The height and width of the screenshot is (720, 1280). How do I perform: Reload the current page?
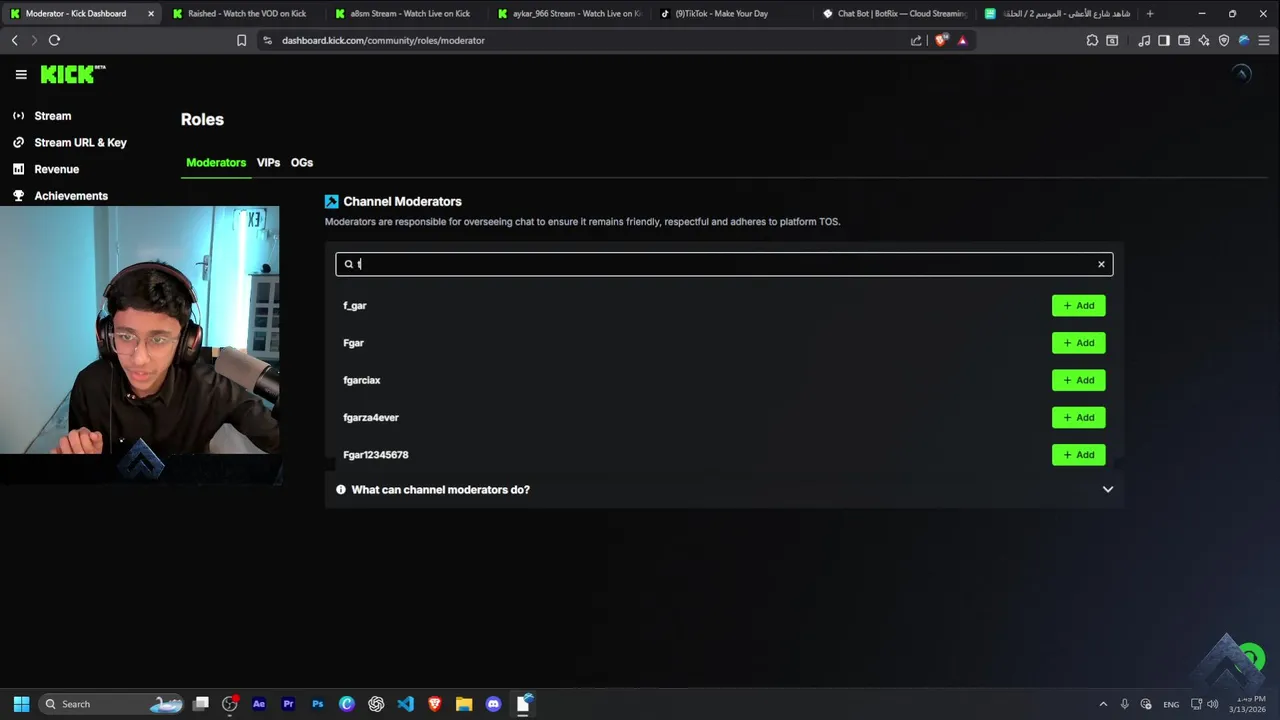[x=54, y=40]
